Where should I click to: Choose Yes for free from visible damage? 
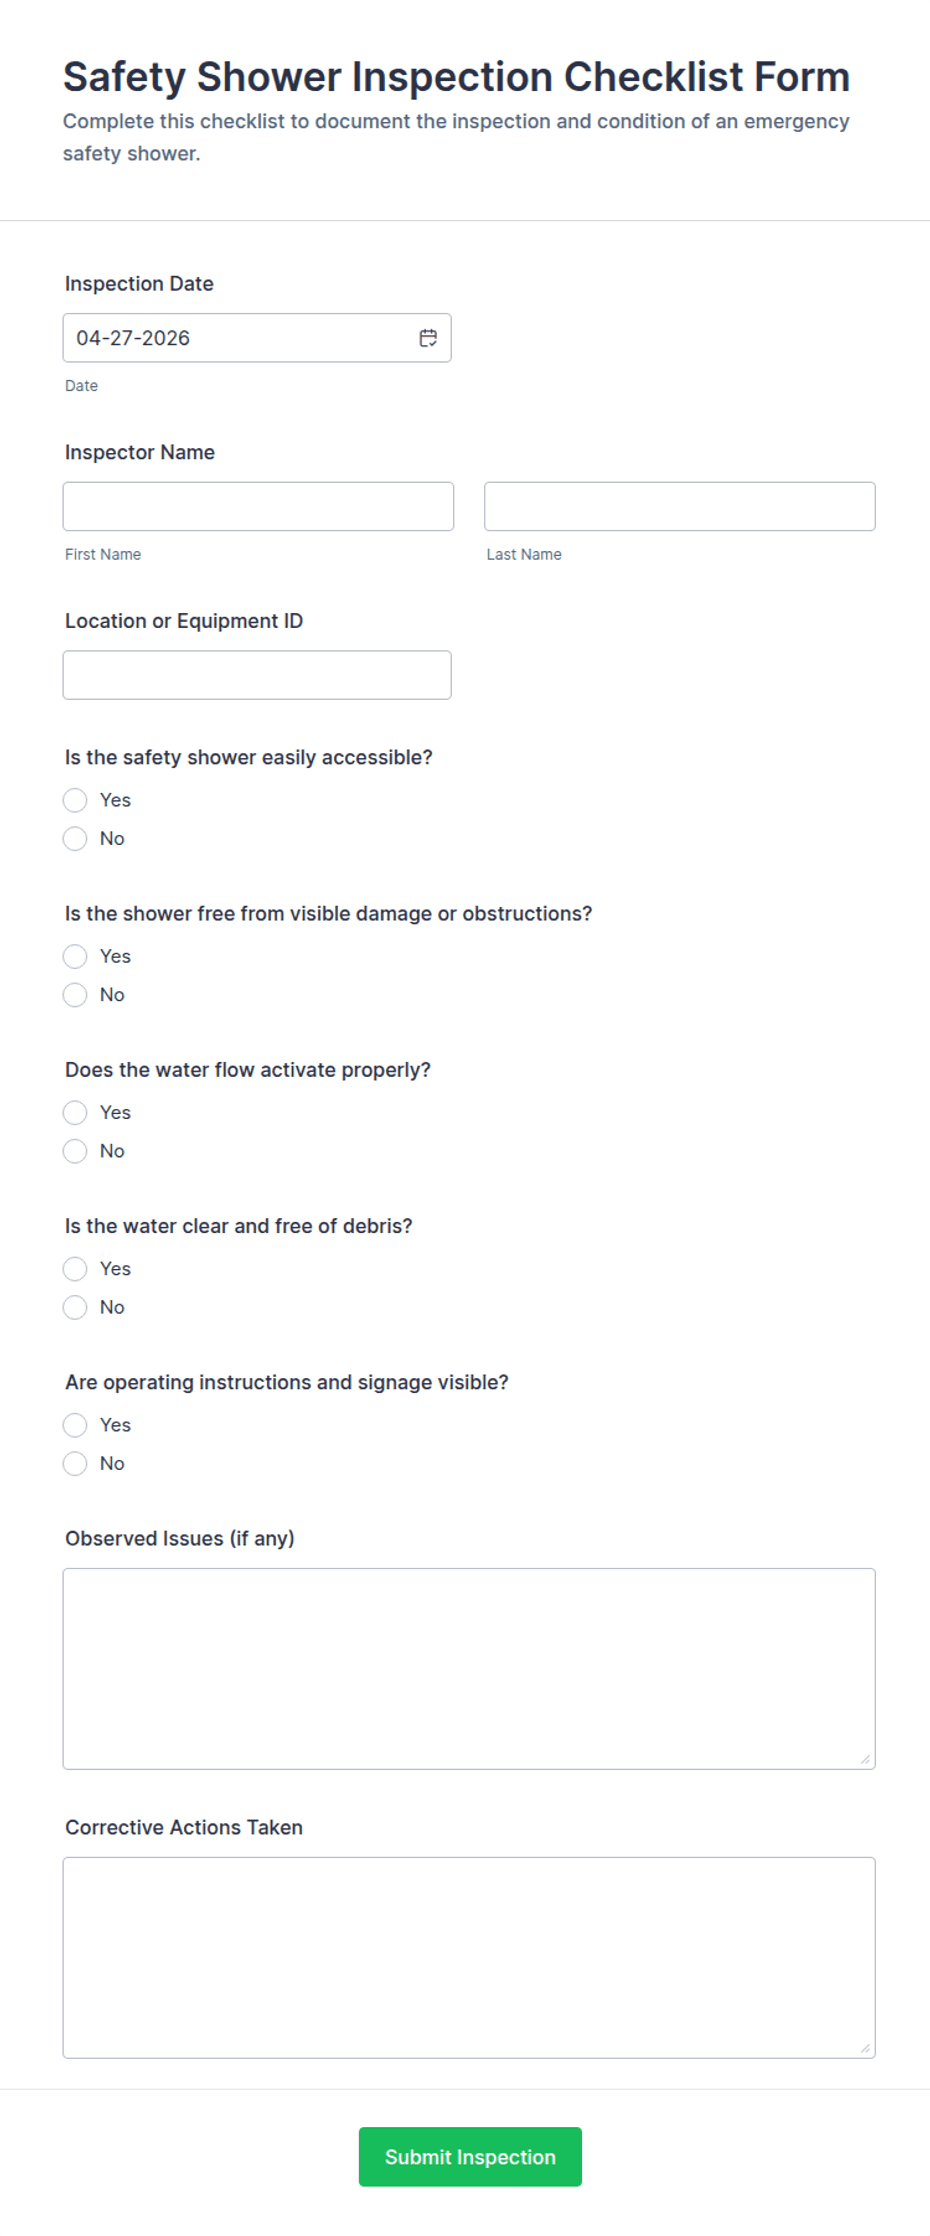(75, 957)
